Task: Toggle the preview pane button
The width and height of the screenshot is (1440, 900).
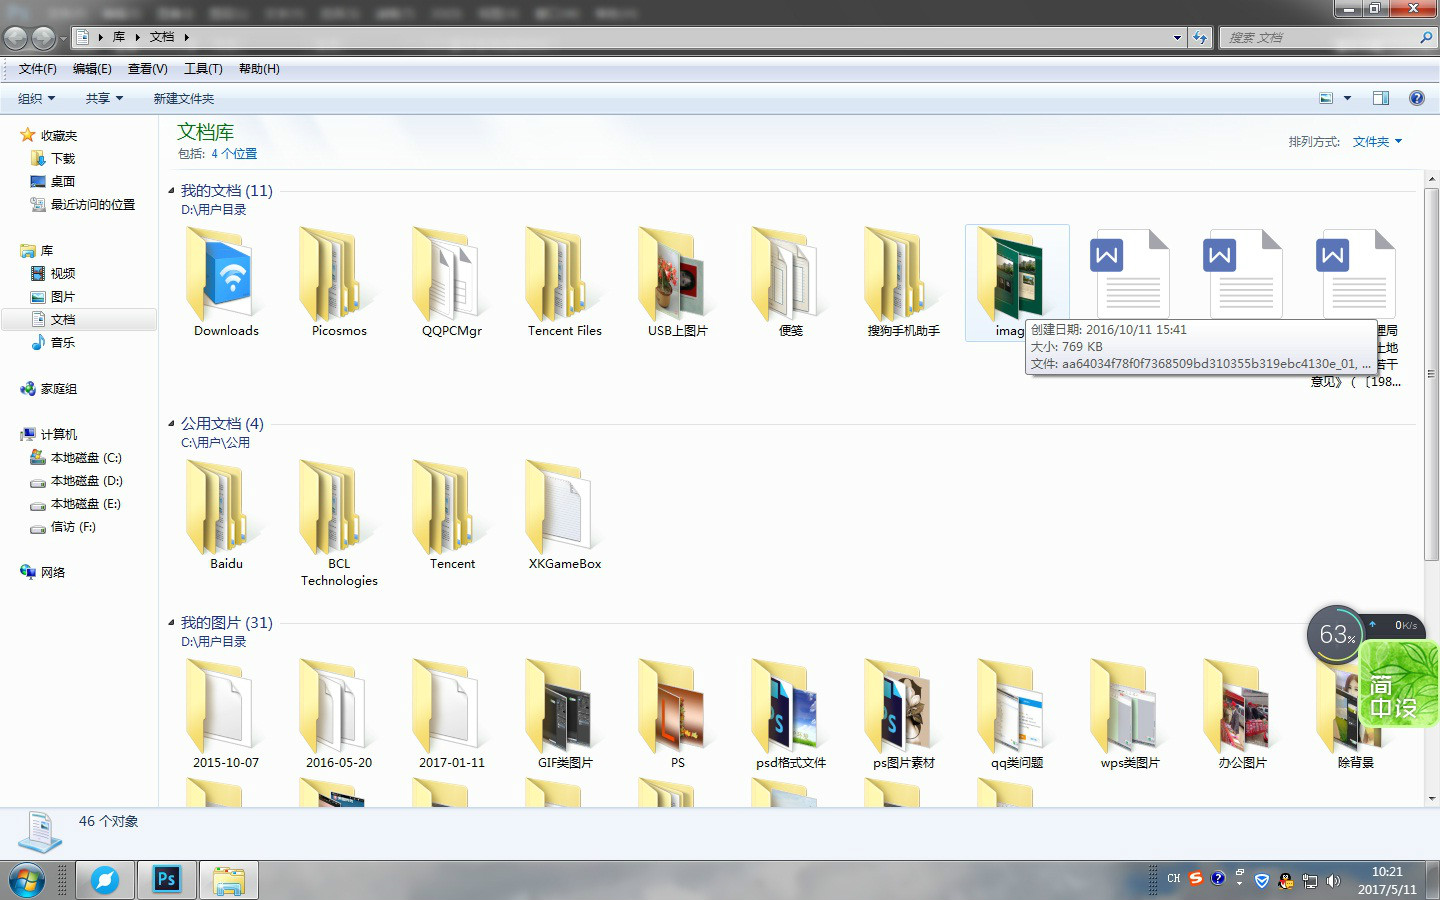Action: pos(1381,98)
